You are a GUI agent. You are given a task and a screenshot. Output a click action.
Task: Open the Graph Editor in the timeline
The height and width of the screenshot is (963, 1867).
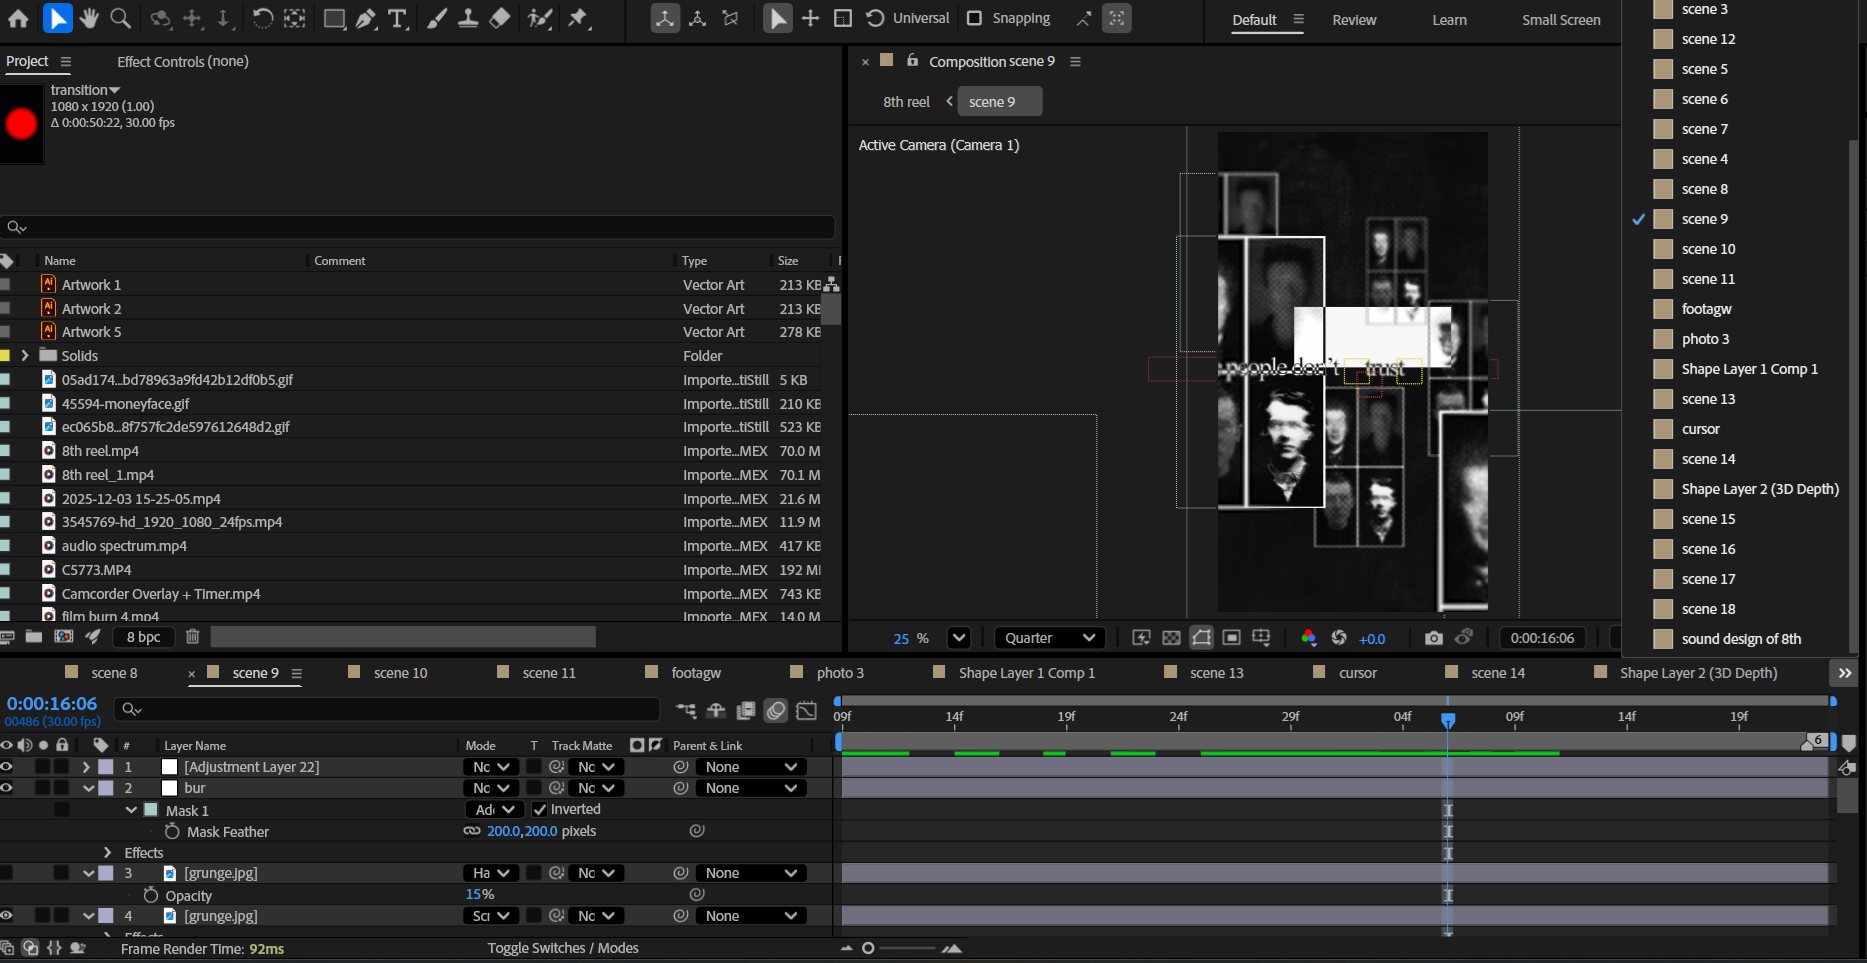(806, 710)
